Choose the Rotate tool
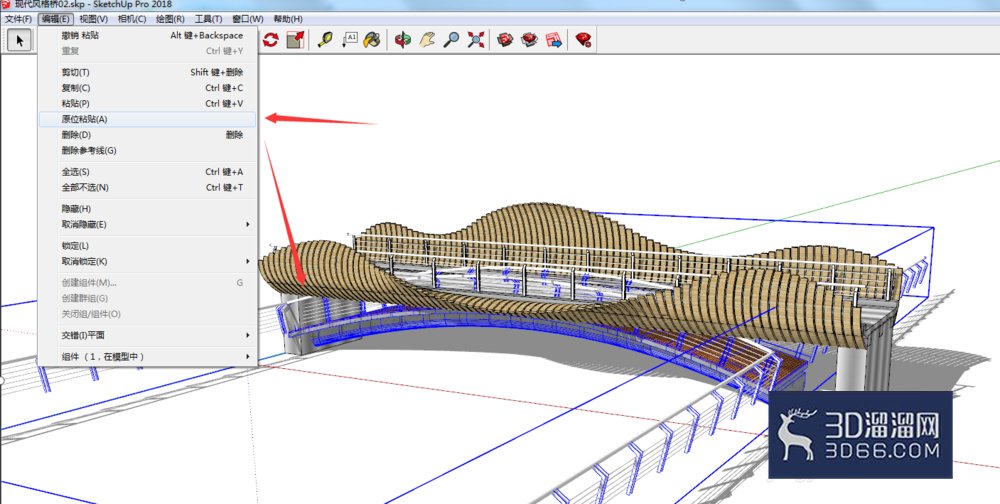 pyautogui.click(x=270, y=40)
